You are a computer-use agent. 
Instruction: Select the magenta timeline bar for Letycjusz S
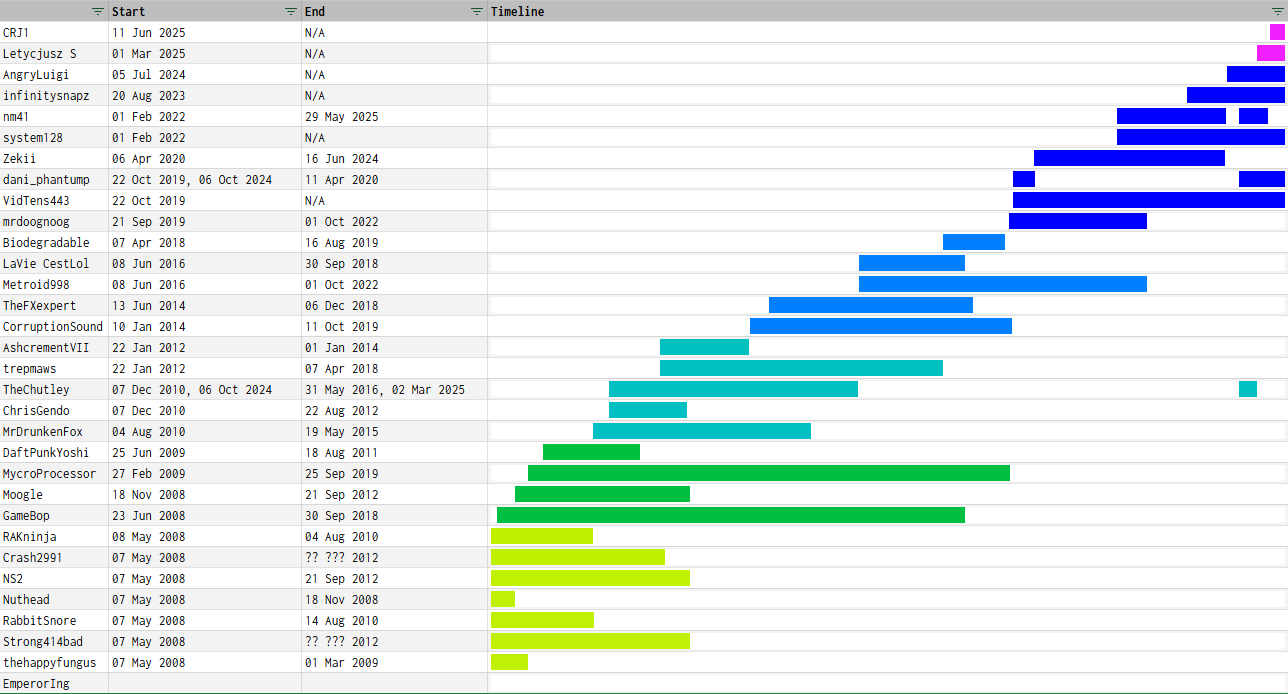(1270, 53)
